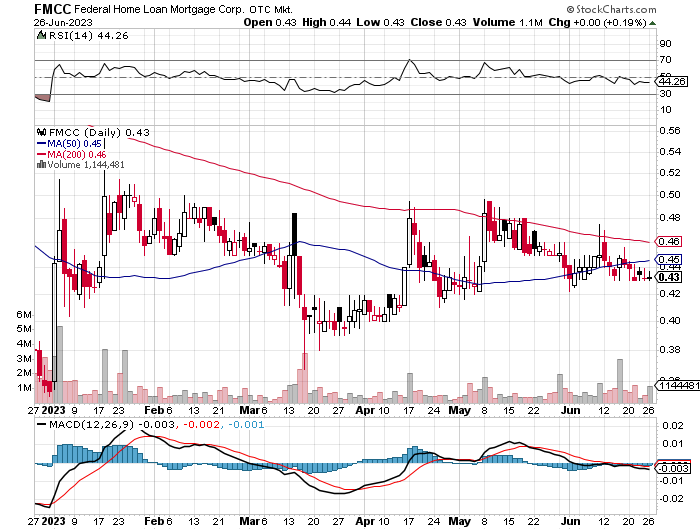Click the 'MA(200) 0.46' legend text
Viewport: 700px width, 530px height.
(x=77, y=155)
